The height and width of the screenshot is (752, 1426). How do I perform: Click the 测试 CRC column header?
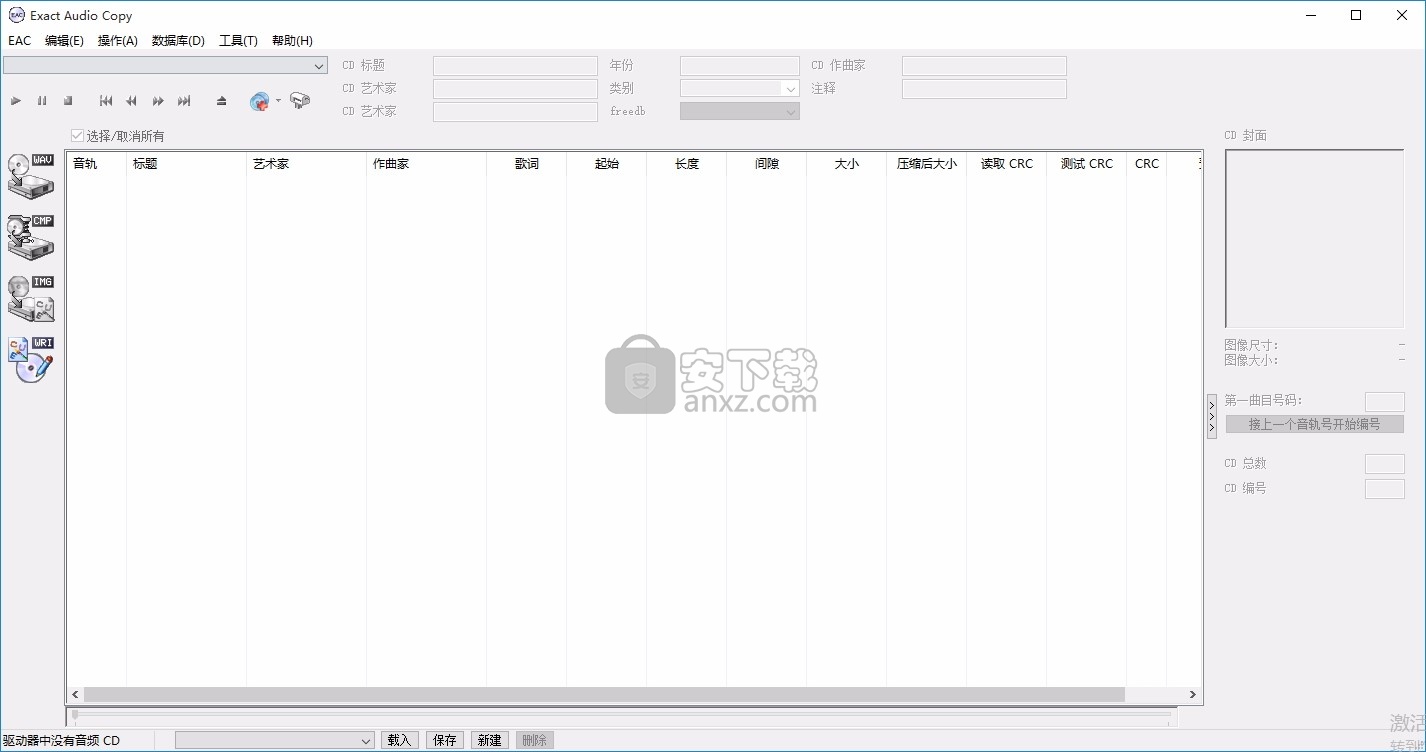pos(1087,164)
